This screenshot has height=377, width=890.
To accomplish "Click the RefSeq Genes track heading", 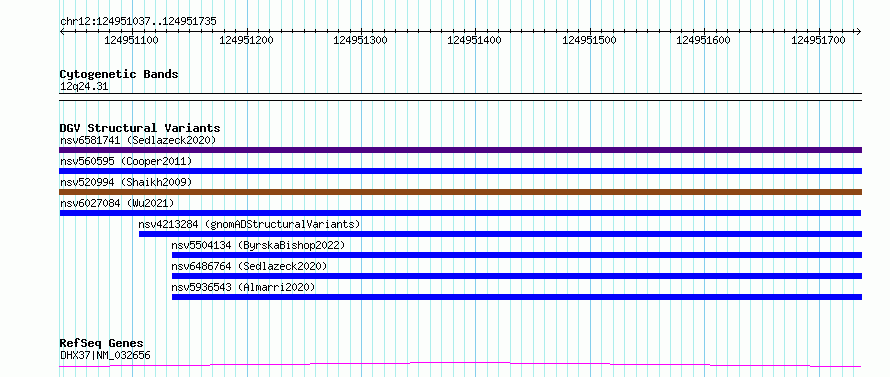I will tap(101, 344).
